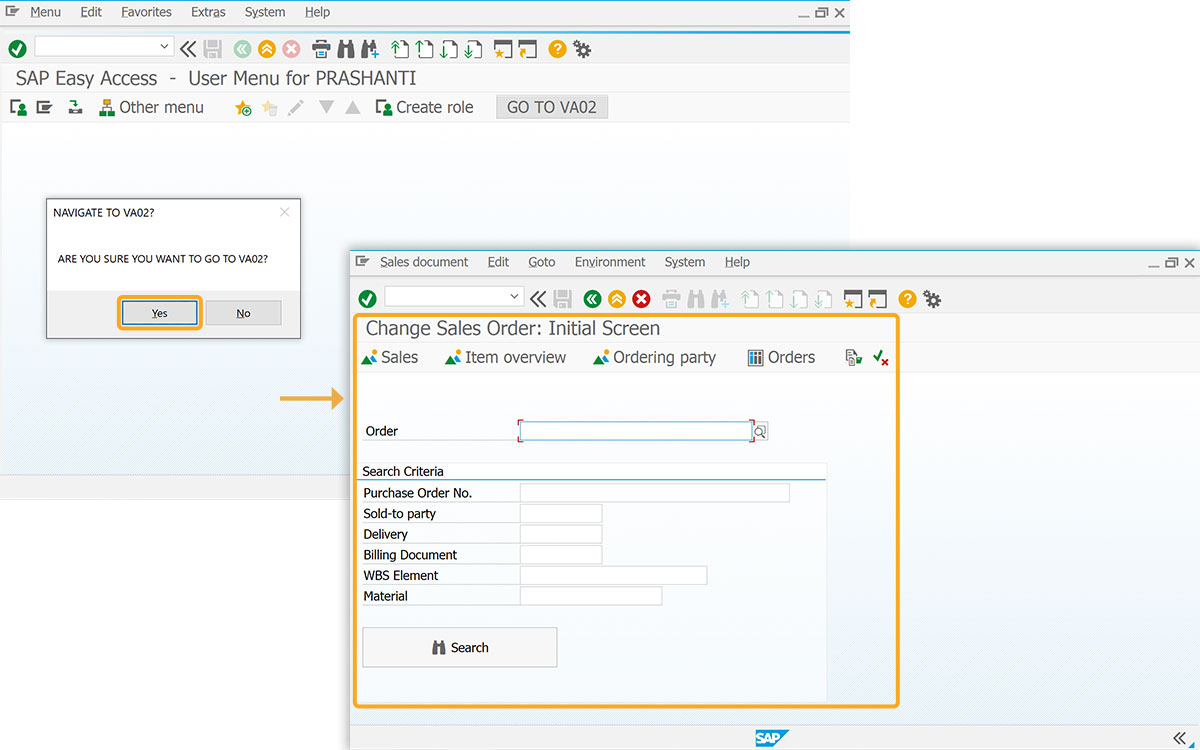Click red Cancel icon in Sales Order toolbar
The image size is (1200, 750).
[x=641, y=298]
